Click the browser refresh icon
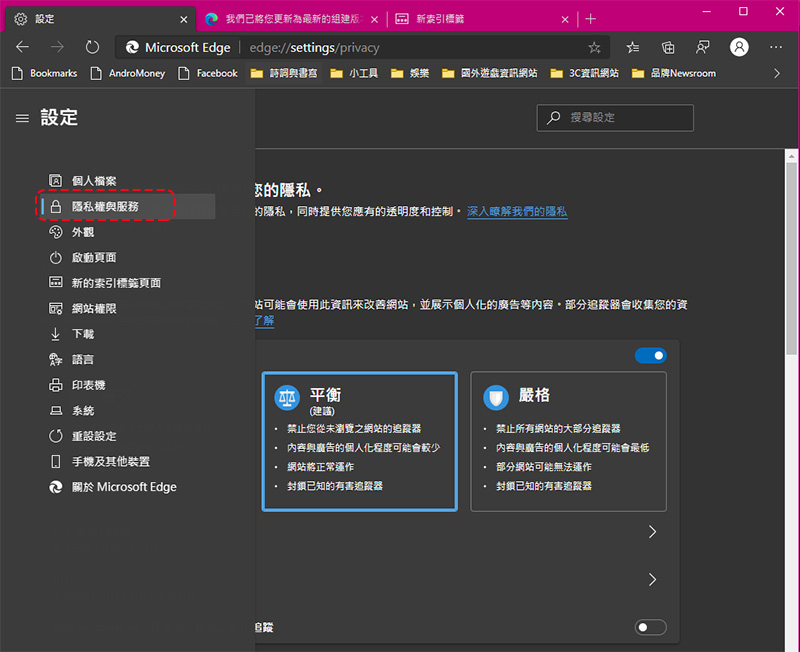Image resolution: width=800 pixels, height=652 pixels. 92,47
